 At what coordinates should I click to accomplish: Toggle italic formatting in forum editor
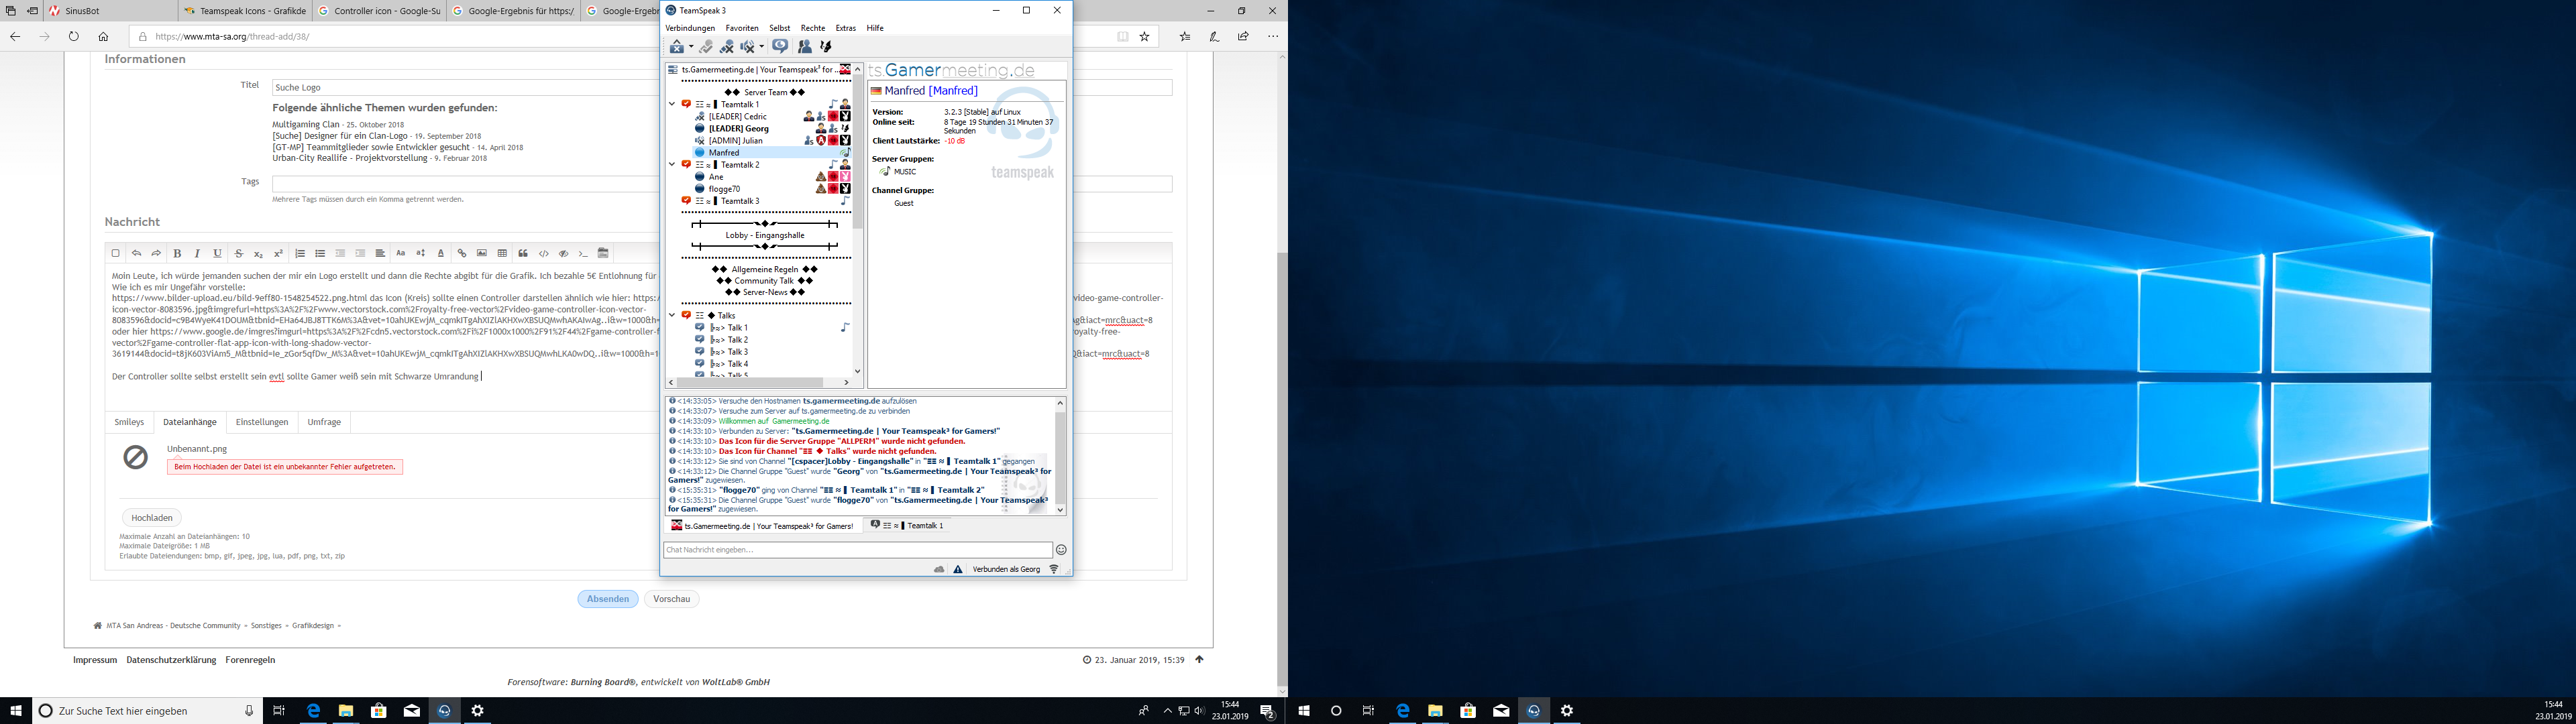point(197,254)
